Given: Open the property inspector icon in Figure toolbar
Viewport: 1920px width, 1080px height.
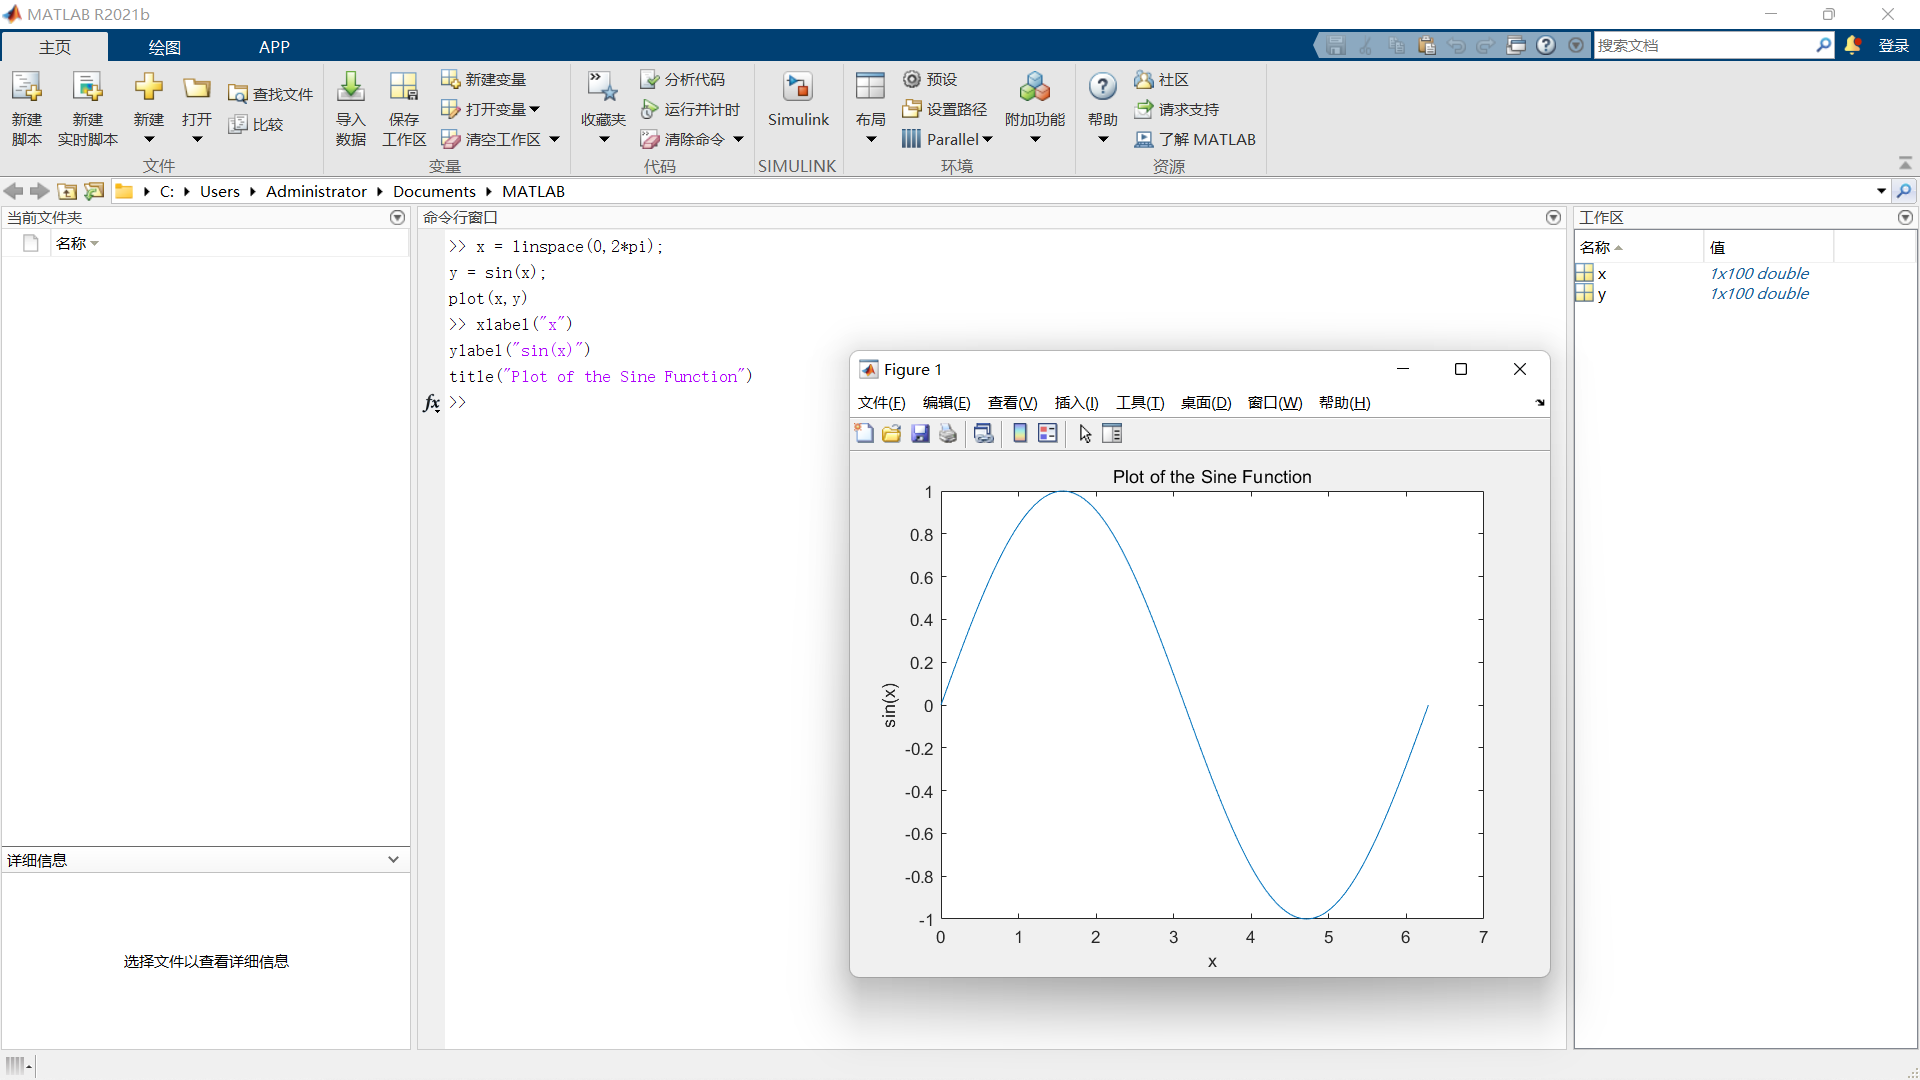Looking at the screenshot, I should coord(1112,433).
